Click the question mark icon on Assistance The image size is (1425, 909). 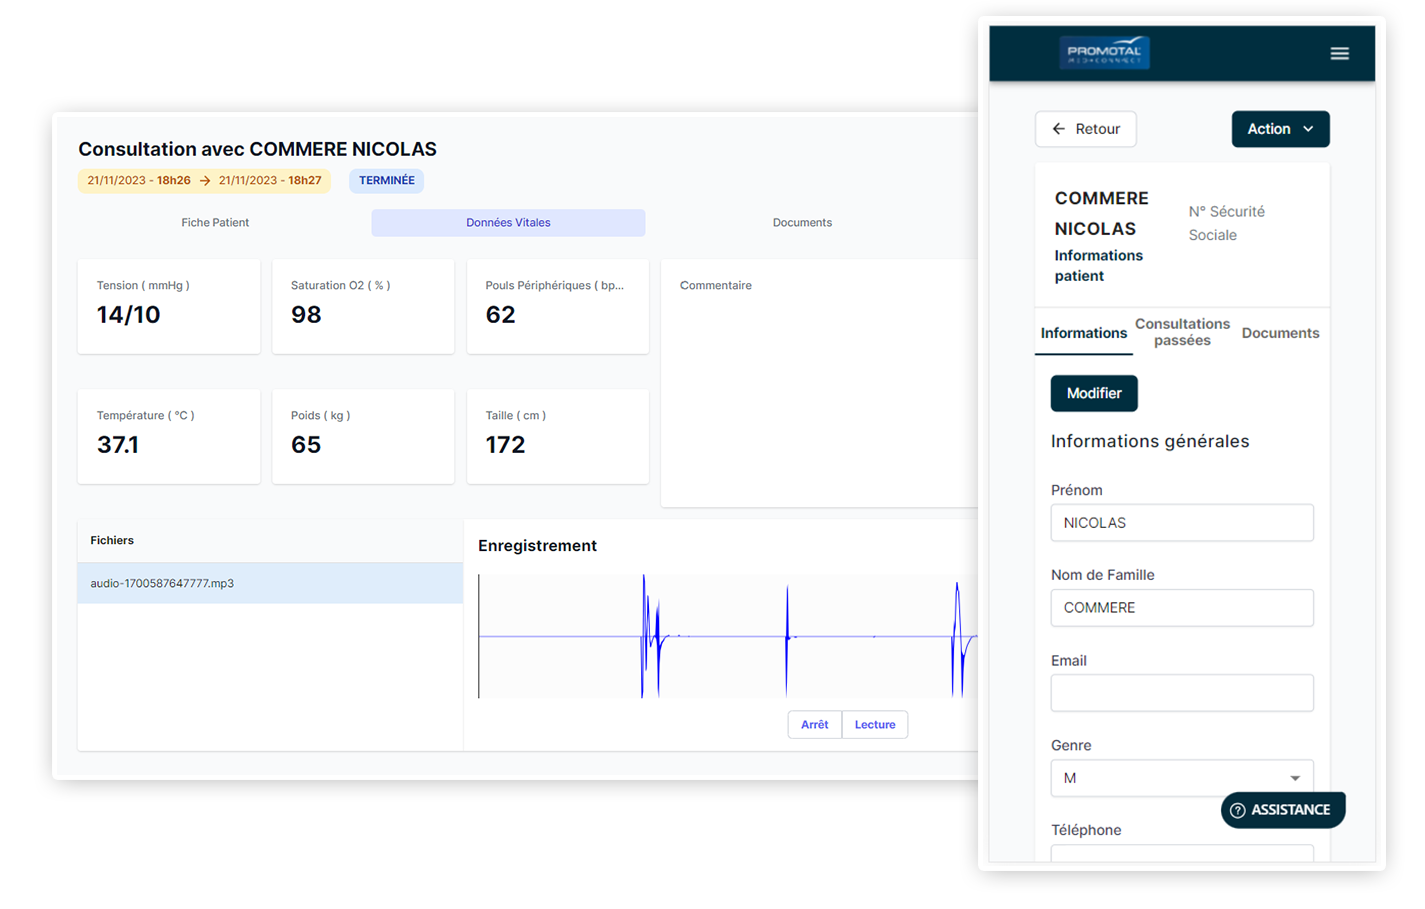1238,810
